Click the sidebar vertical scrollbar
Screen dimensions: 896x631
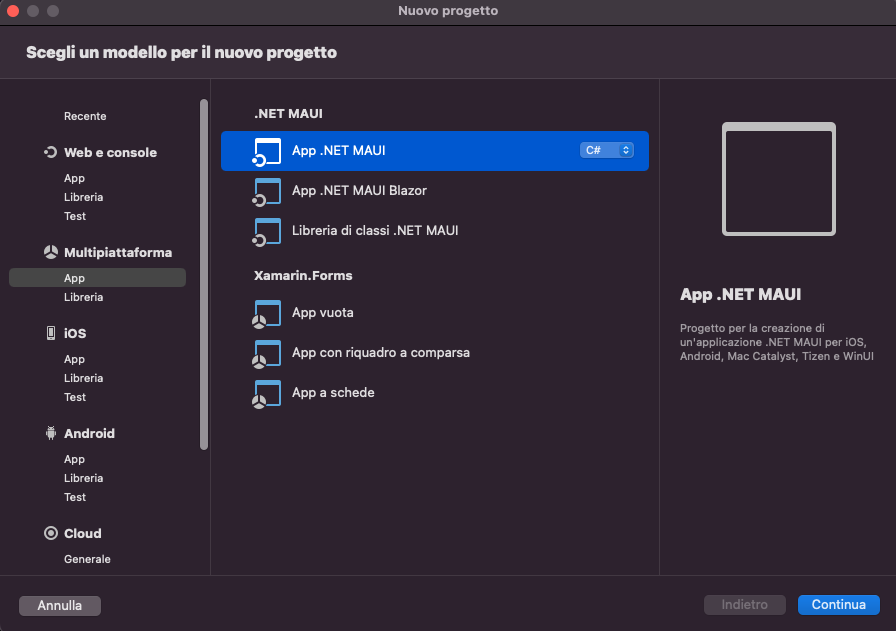pos(204,274)
